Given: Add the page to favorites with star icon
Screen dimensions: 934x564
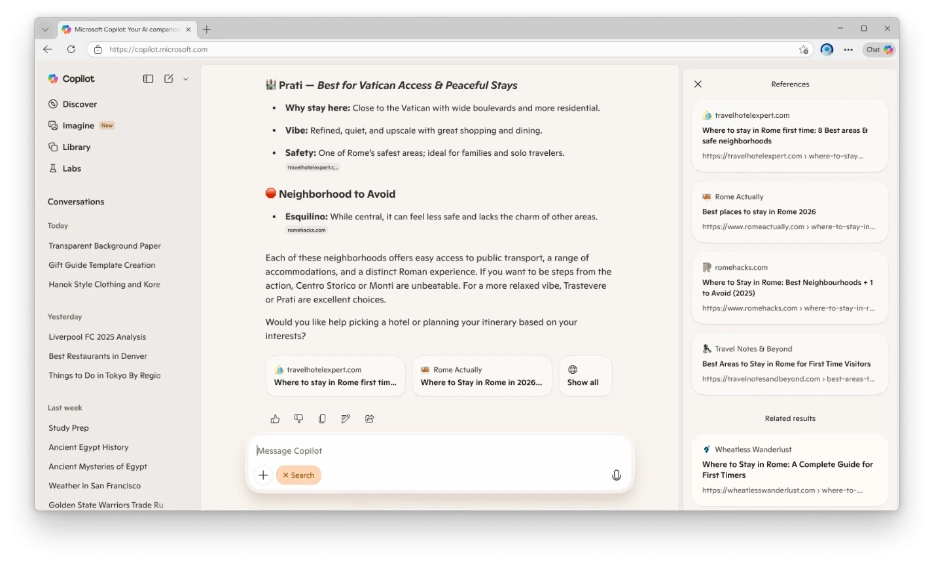Looking at the screenshot, I should coord(803,49).
